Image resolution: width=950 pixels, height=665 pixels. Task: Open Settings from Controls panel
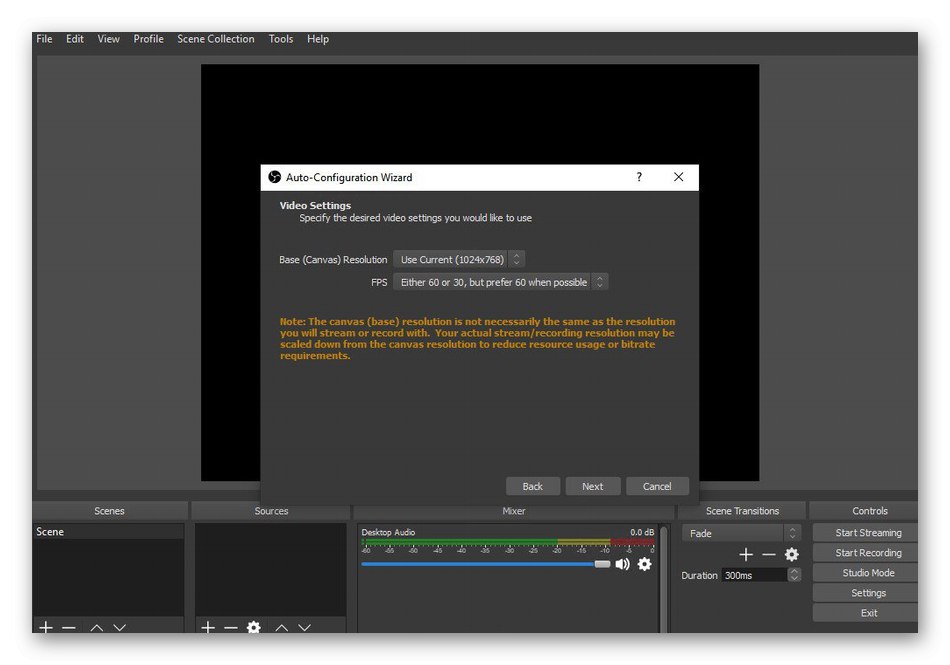click(867, 593)
